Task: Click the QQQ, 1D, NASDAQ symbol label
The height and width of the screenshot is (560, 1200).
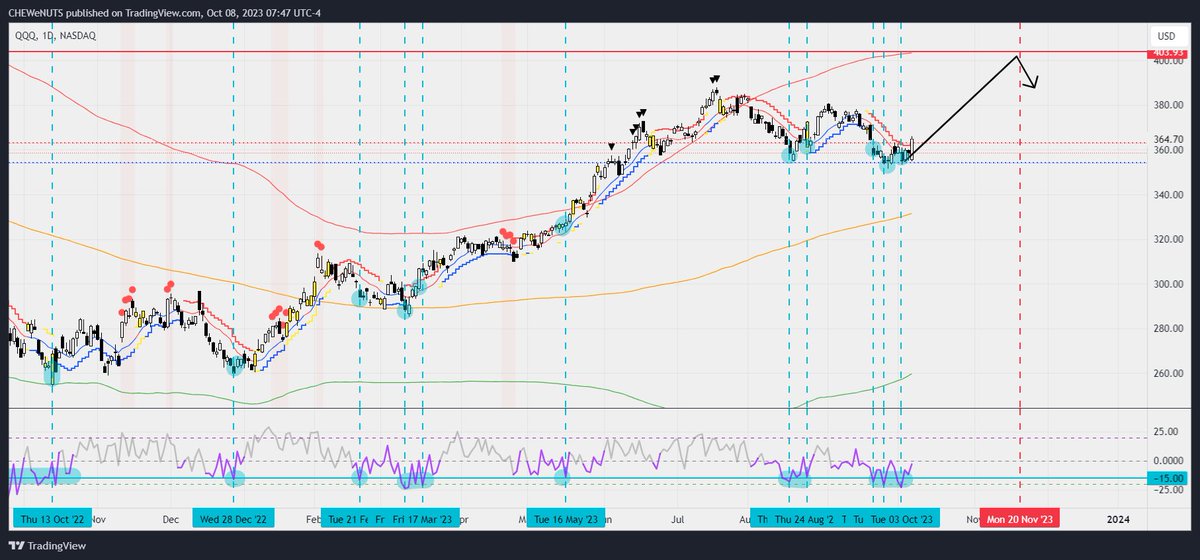Action: coord(53,35)
